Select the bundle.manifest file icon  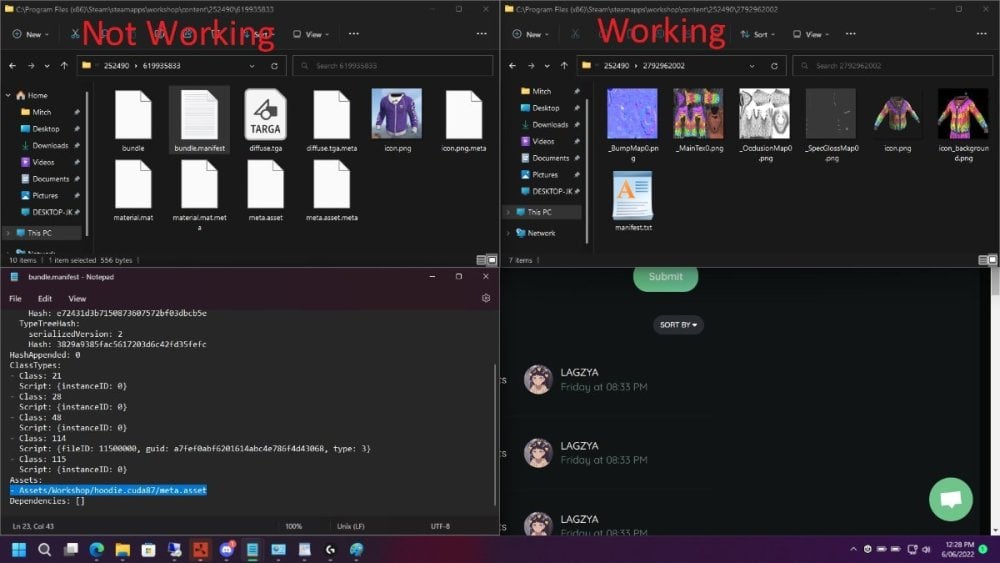tap(199, 116)
